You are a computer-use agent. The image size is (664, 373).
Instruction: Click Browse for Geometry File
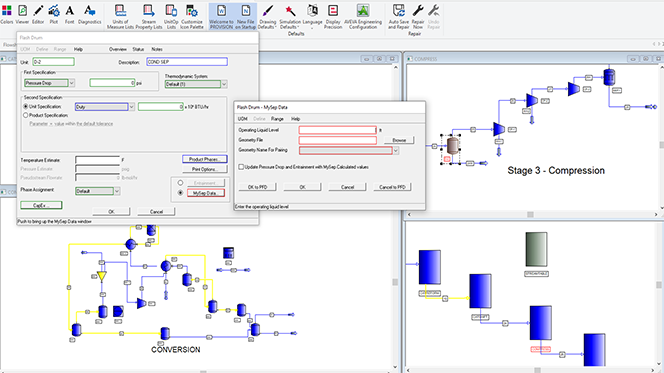[x=399, y=140]
